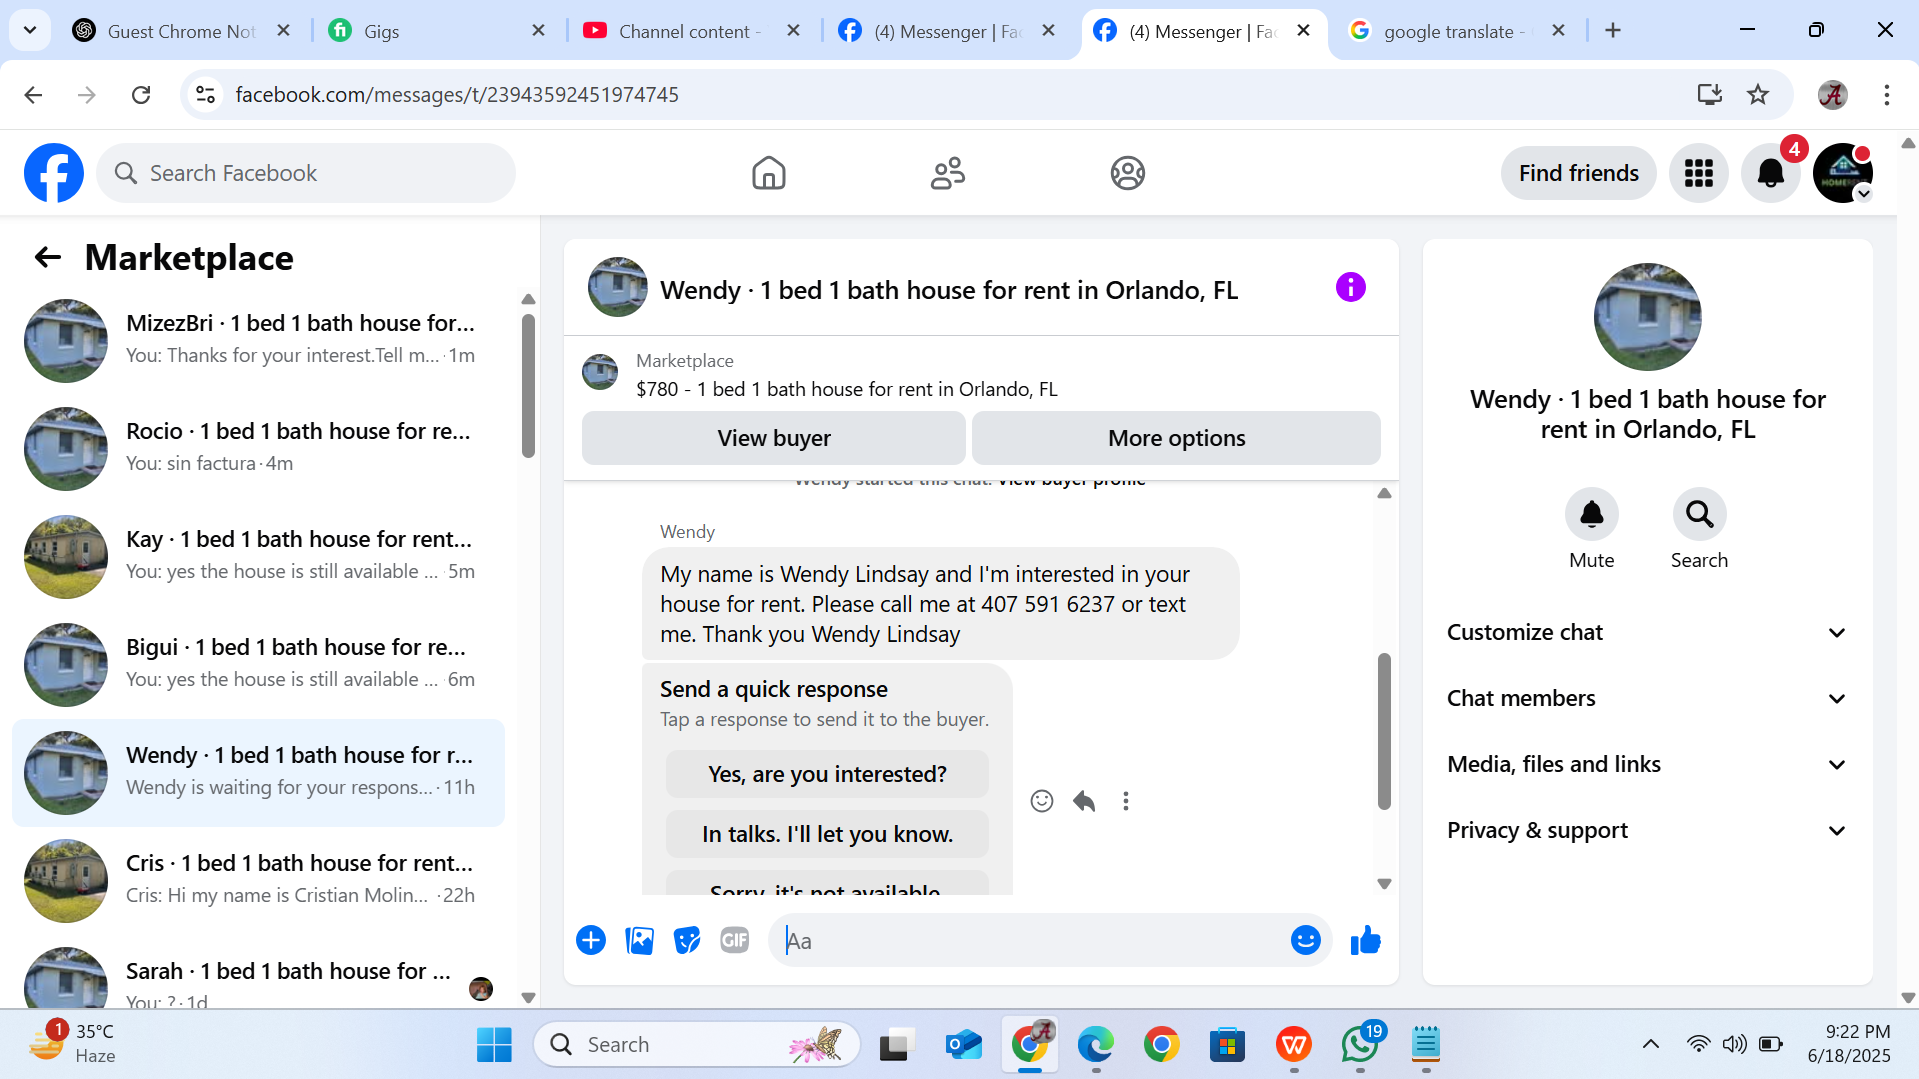Image resolution: width=1919 pixels, height=1079 pixels.
Task: Bookmark this page with the star icon
Action: pos(1758,94)
